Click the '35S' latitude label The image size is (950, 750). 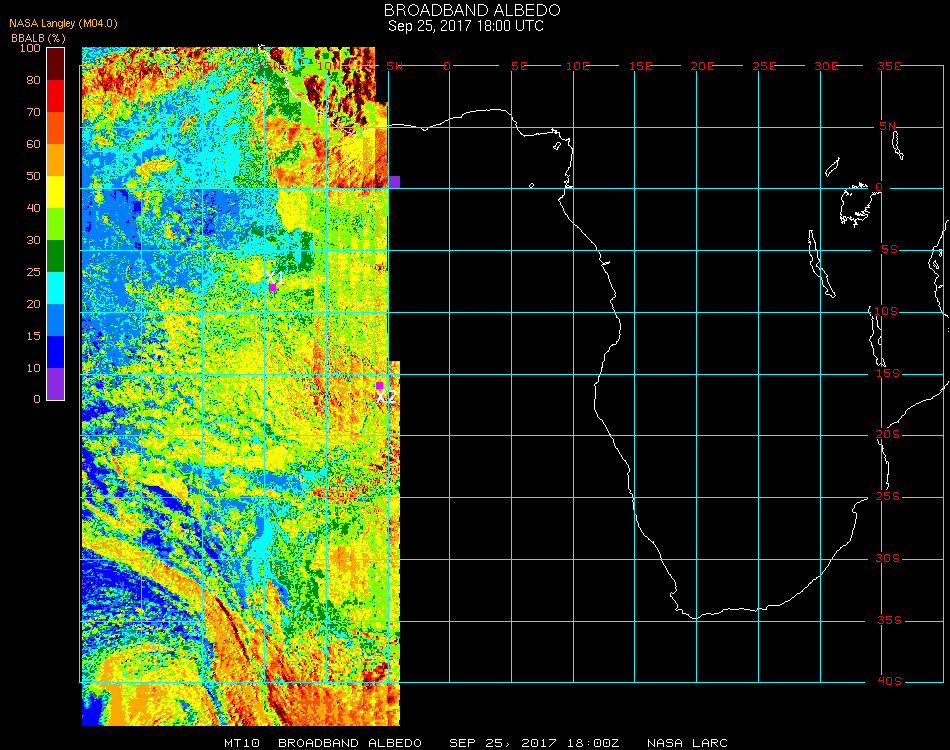coord(889,620)
